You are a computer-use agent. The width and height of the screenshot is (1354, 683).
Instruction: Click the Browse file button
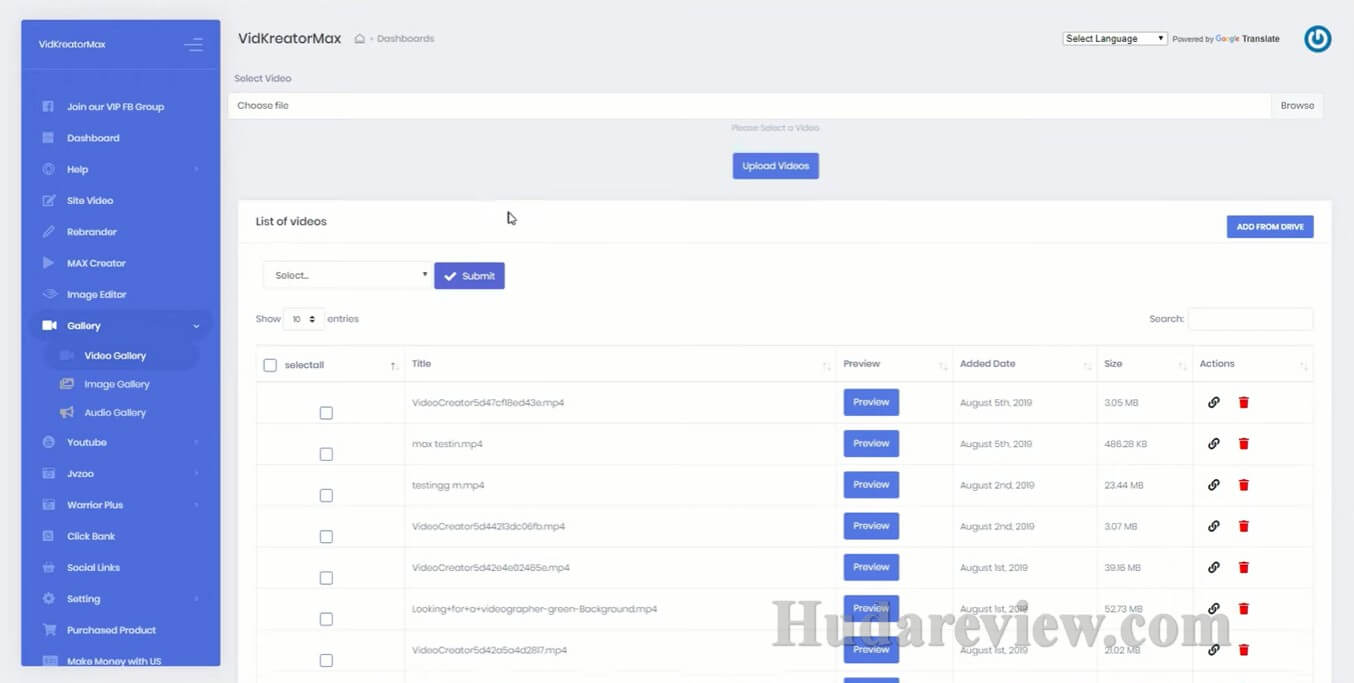tap(1297, 106)
